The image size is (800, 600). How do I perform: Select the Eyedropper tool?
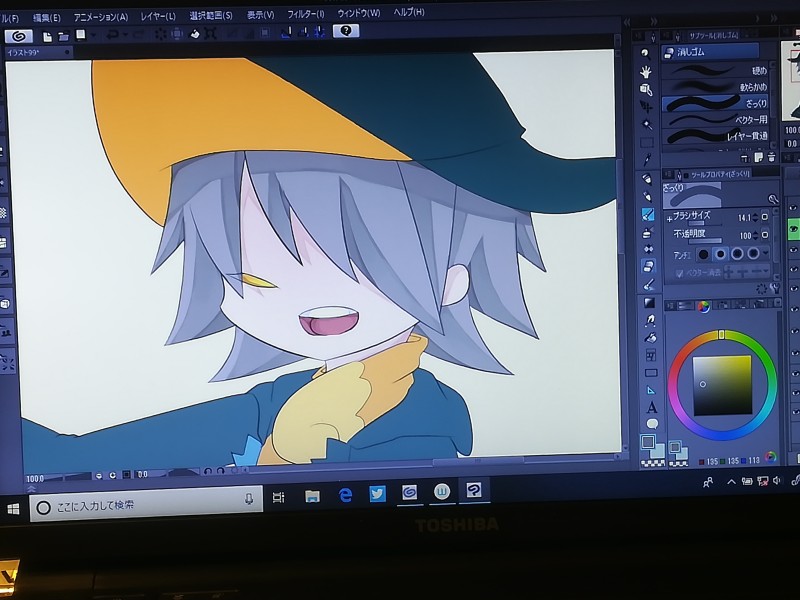pos(646,160)
